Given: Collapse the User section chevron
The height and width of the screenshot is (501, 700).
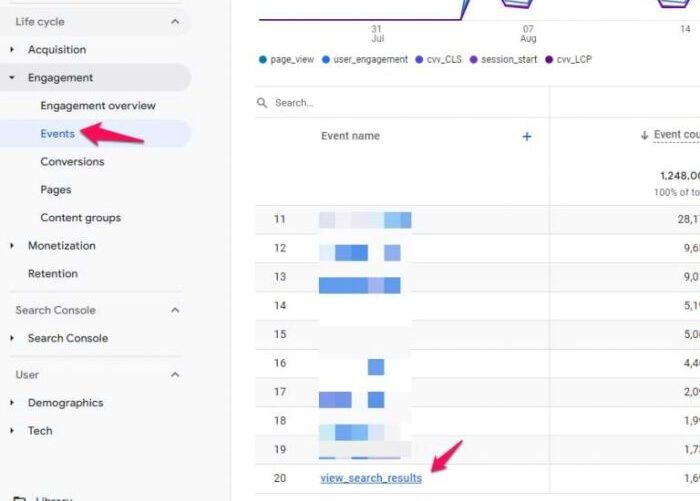Looking at the screenshot, I should pos(175,375).
